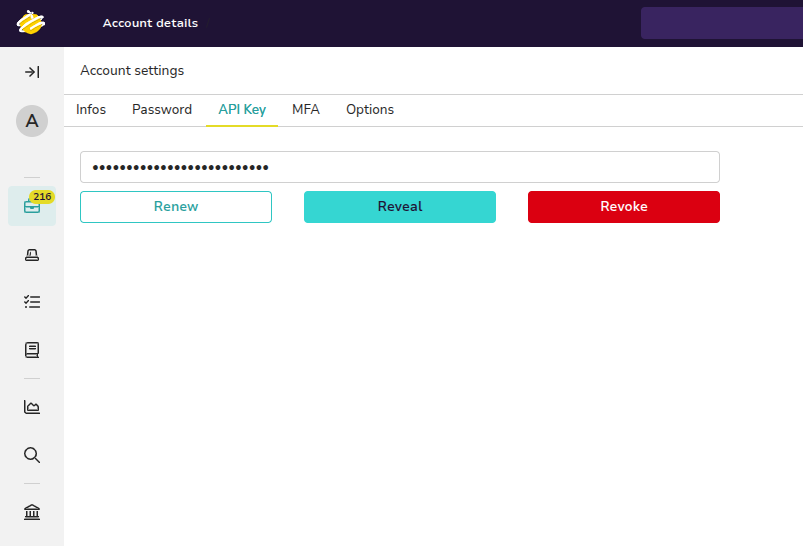Image resolution: width=803 pixels, height=546 pixels.
Task: Click the Account settings heading
Action: [x=132, y=71]
